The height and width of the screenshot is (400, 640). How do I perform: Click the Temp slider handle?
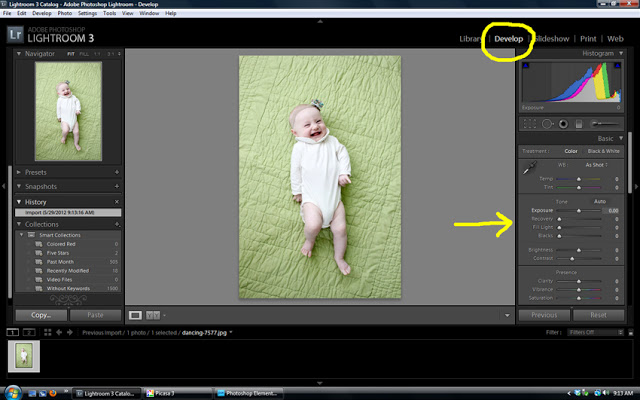(579, 179)
